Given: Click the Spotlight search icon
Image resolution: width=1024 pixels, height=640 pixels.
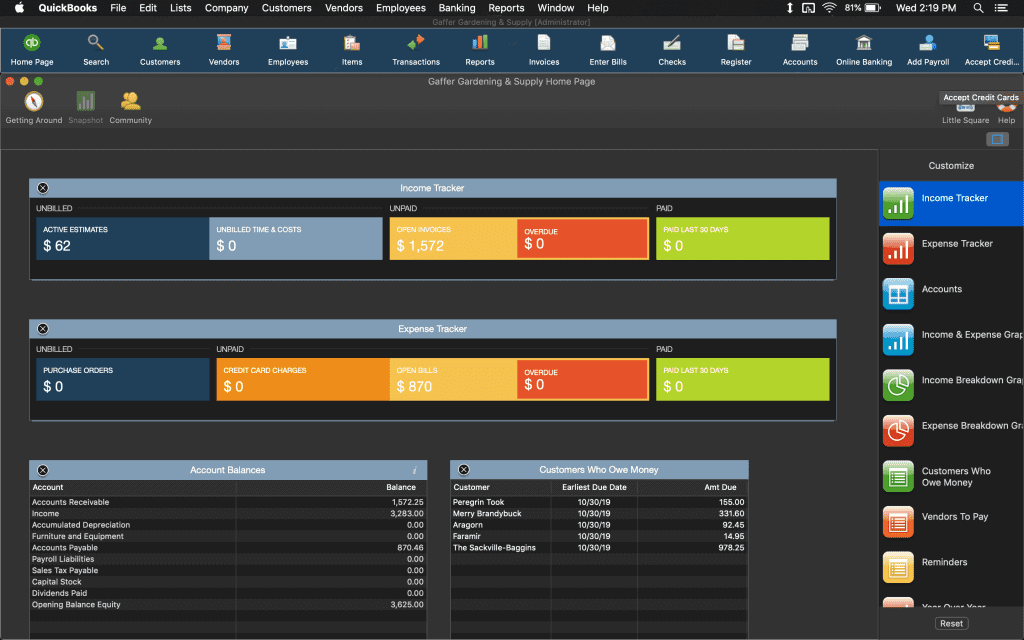Looking at the screenshot, I should coord(978,8).
